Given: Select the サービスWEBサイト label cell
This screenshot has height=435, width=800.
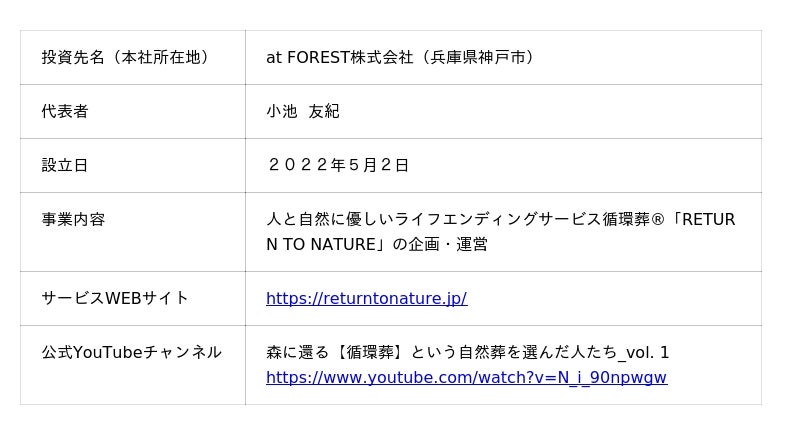Looking at the screenshot, I should [115, 298].
